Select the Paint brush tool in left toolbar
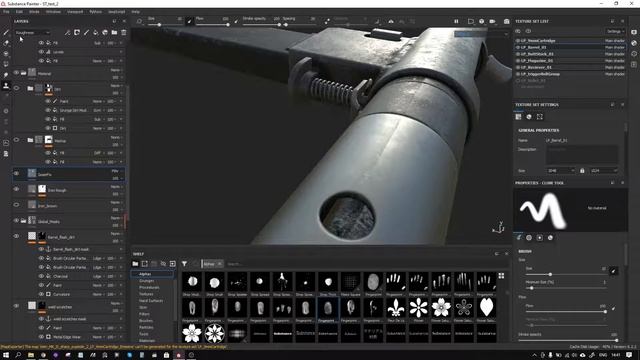This screenshot has width=640, height=360. coord(6,32)
